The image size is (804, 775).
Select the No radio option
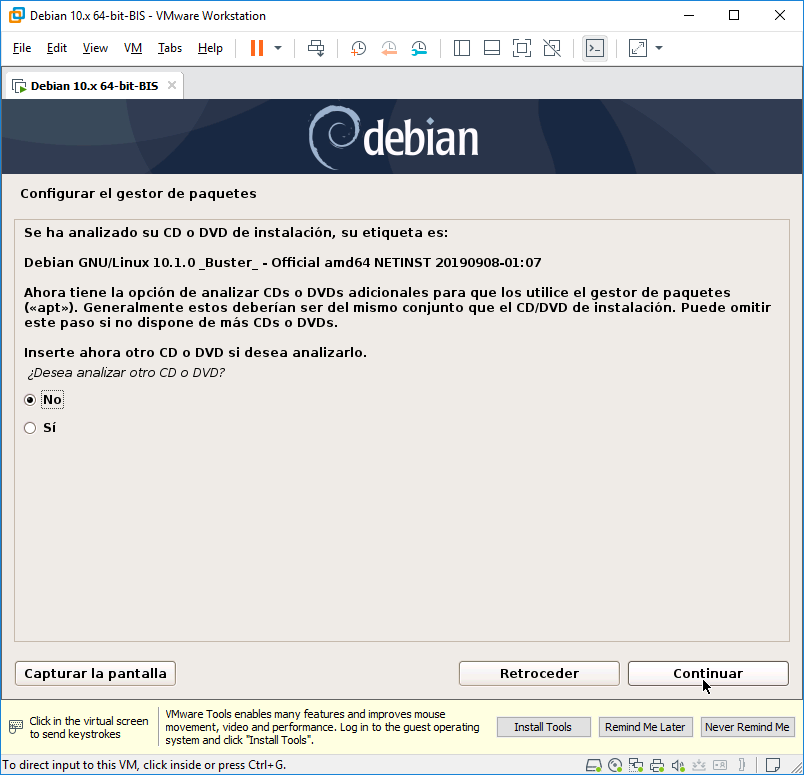(x=30, y=400)
